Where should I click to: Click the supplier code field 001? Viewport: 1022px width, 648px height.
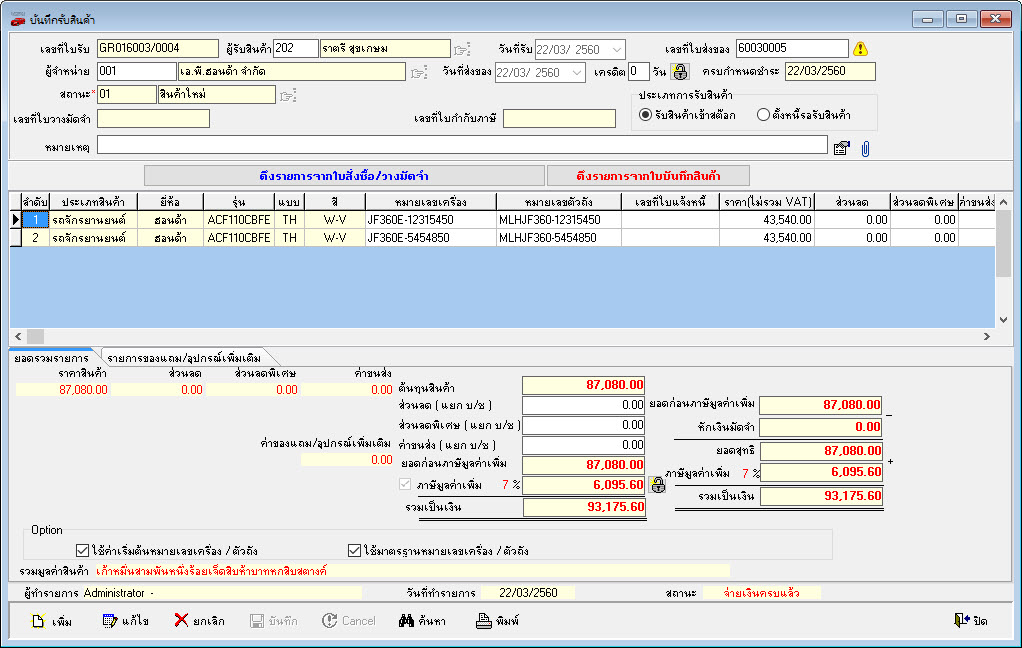coord(136,72)
